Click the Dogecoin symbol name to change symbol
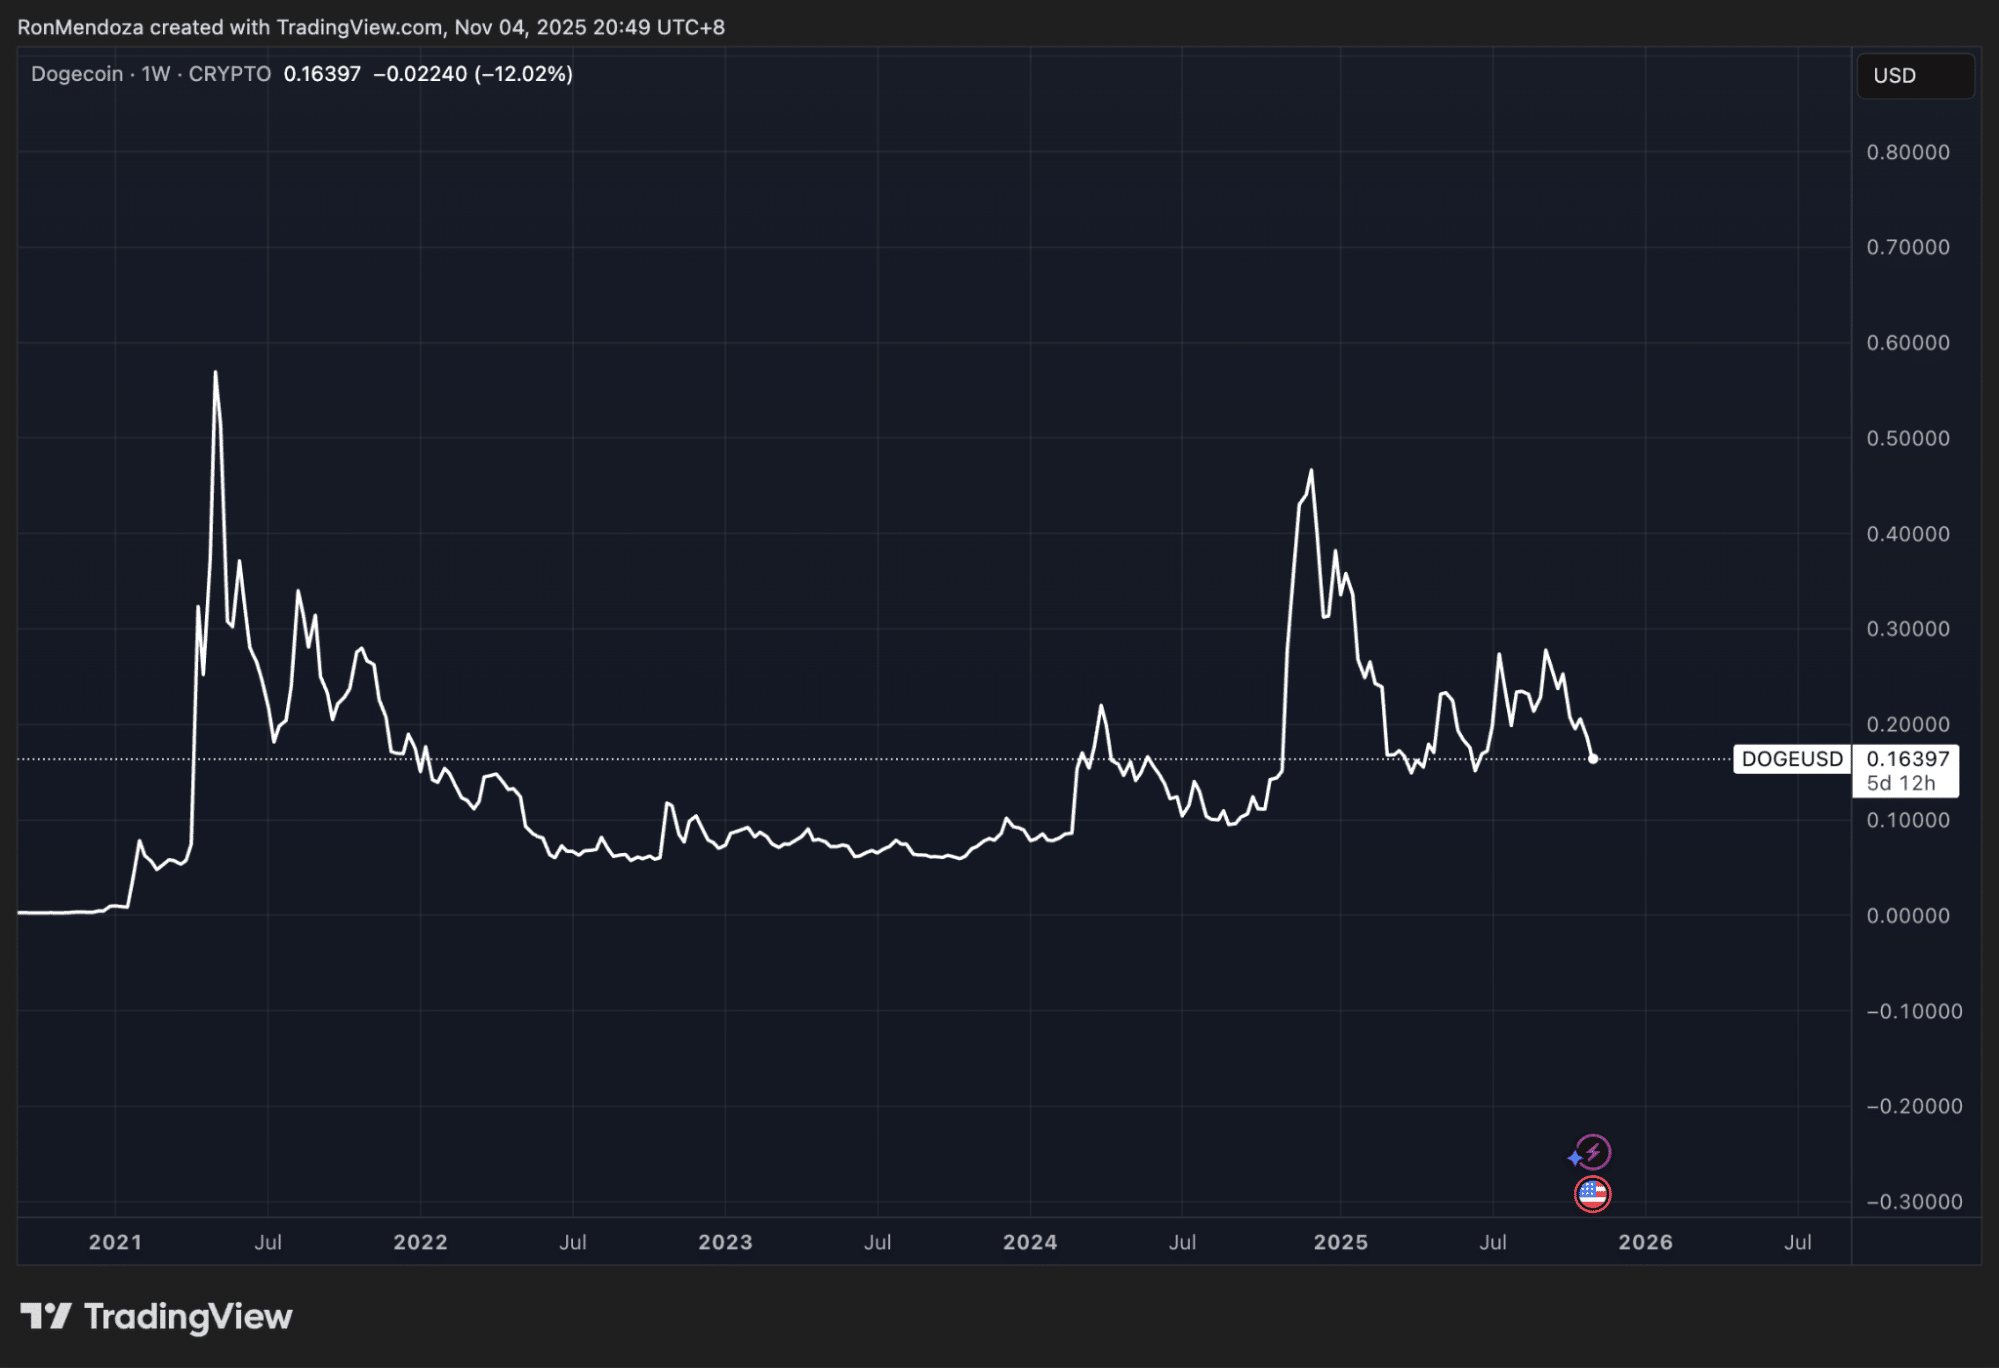The image size is (1999, 1369). click(75, 73)
